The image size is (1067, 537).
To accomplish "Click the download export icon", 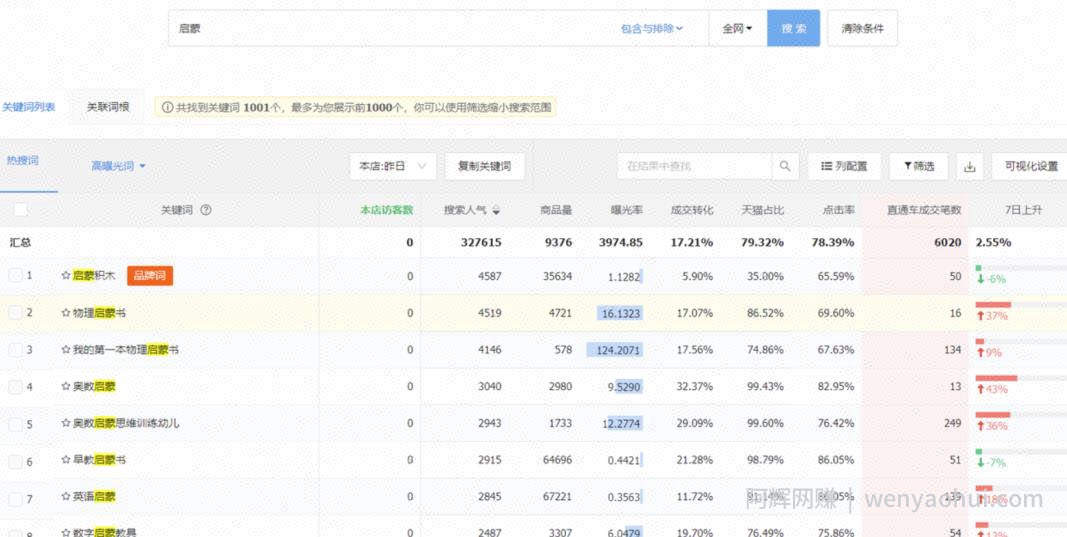I will click(x=970, y=167).
